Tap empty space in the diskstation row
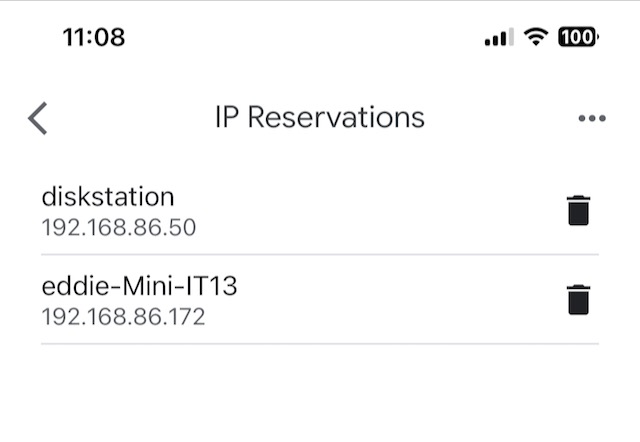The image size is (640, 442). coord(380,211)
